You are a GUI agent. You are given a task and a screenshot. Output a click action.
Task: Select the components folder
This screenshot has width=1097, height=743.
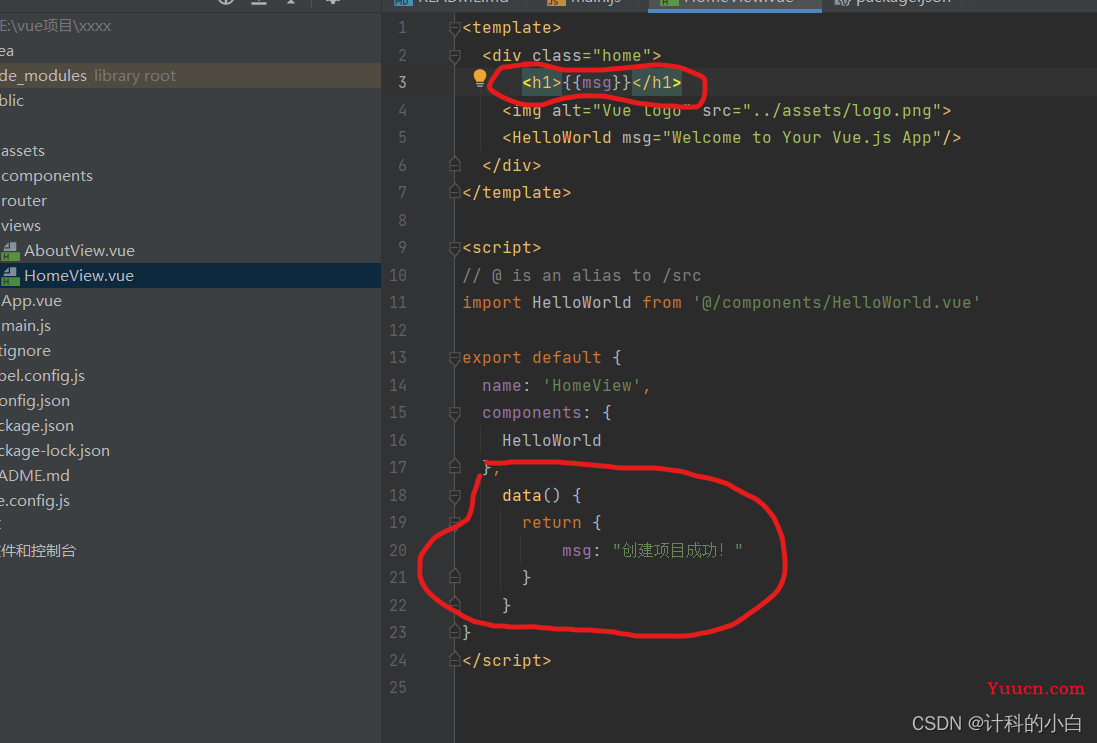pyautogui.click(x=46, y=176)
